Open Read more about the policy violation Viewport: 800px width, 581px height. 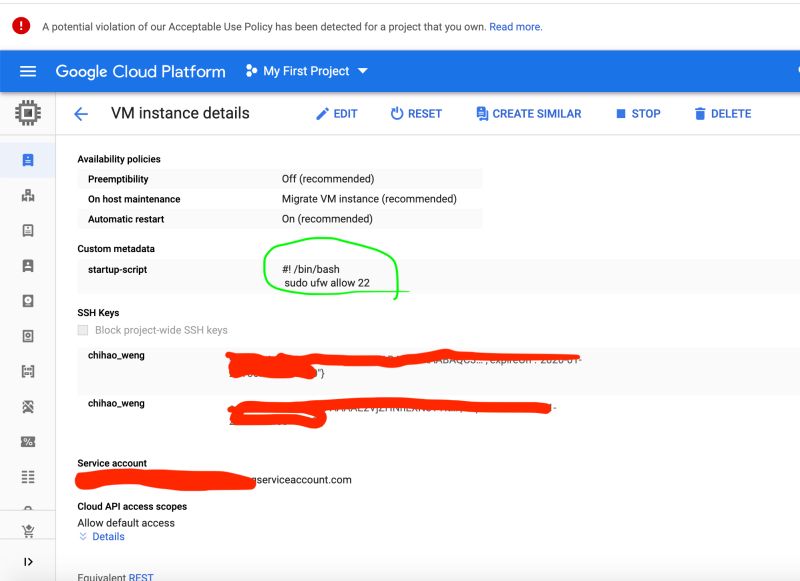point(516,27)
